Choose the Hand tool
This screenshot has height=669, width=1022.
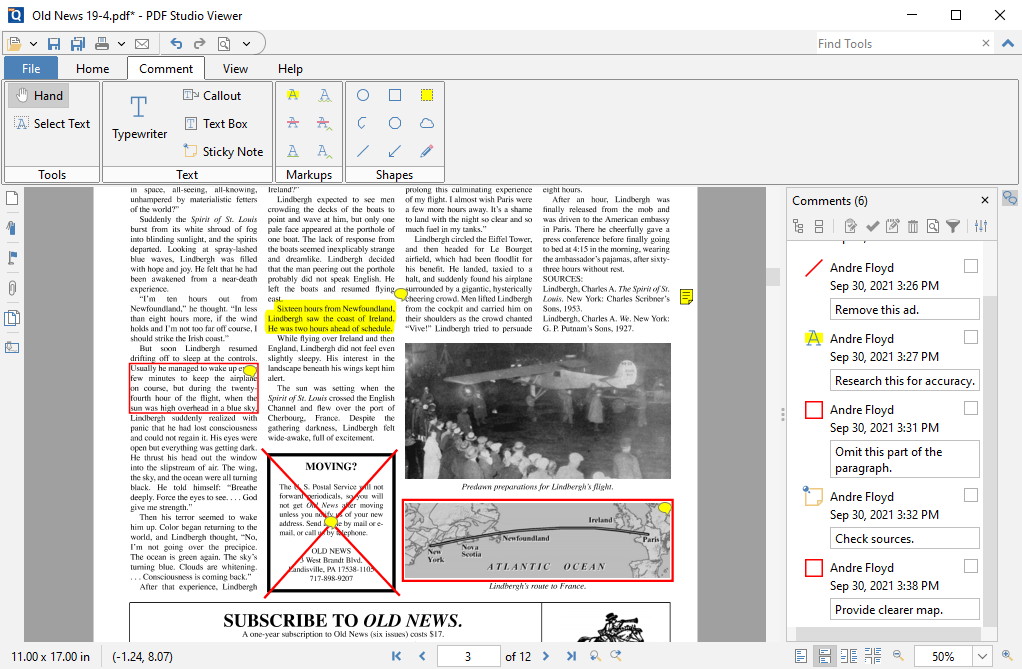click(38, 95)
